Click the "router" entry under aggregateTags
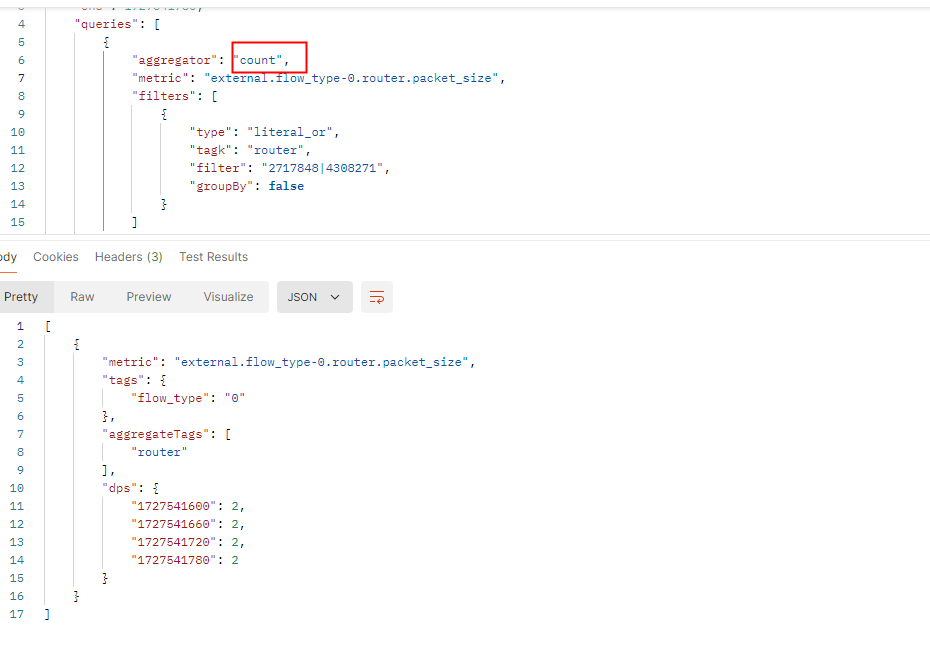Screen dimensions: 930x652 (159, 452)
